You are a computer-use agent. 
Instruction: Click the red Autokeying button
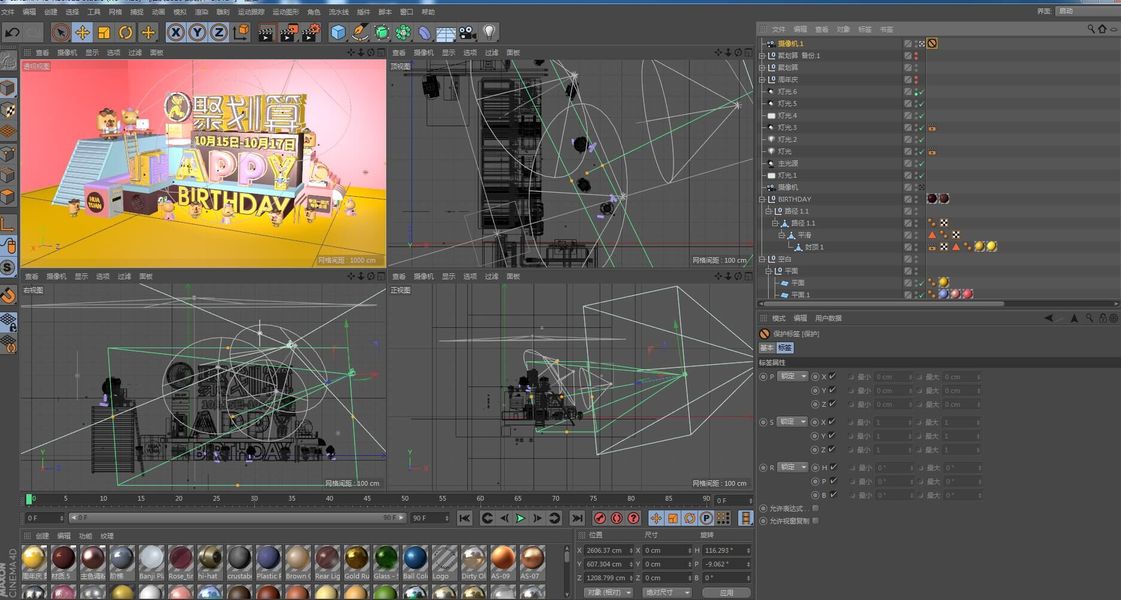tap(617, 518)
